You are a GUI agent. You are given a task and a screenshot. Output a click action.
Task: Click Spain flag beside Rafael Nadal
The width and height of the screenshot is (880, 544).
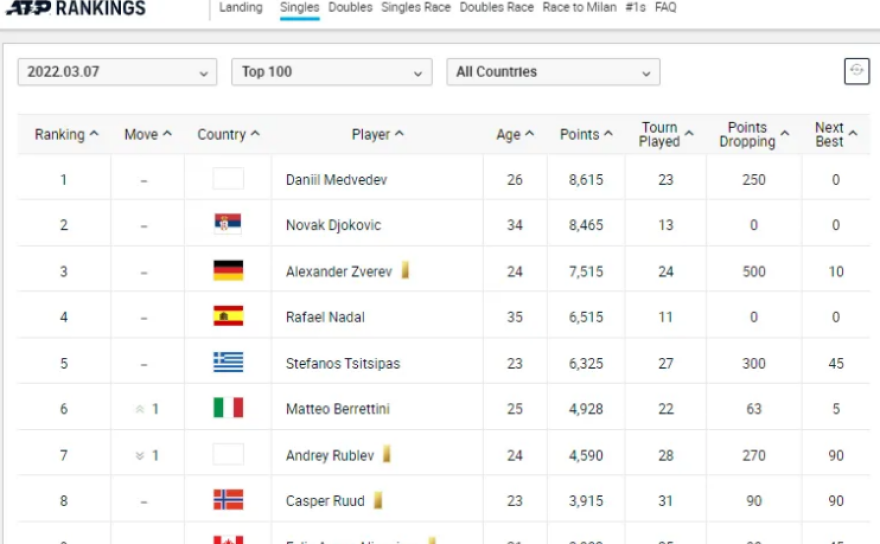click(x=228, y=316)
